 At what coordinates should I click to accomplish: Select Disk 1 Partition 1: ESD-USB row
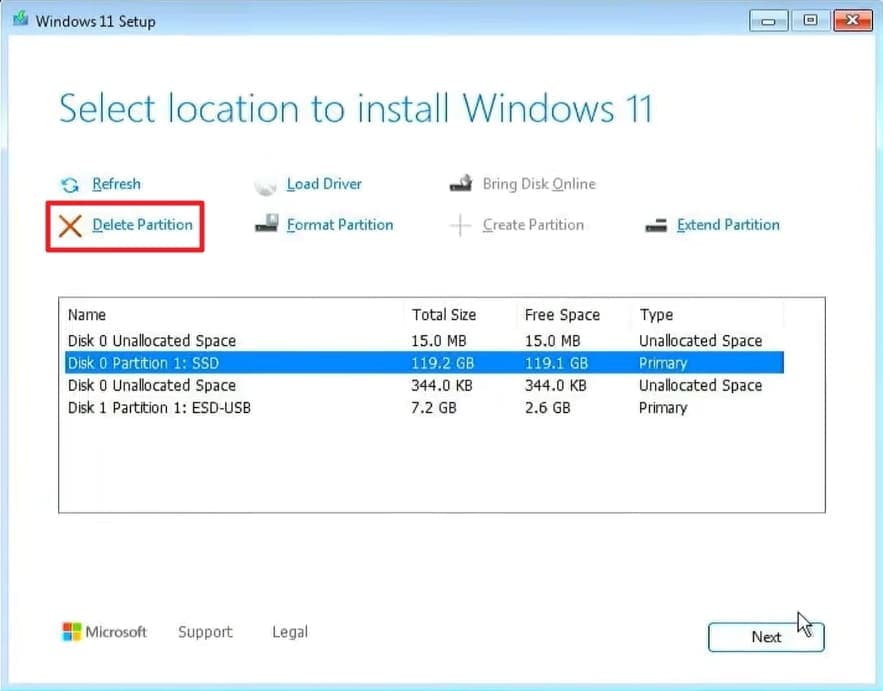tap(425, 408)
